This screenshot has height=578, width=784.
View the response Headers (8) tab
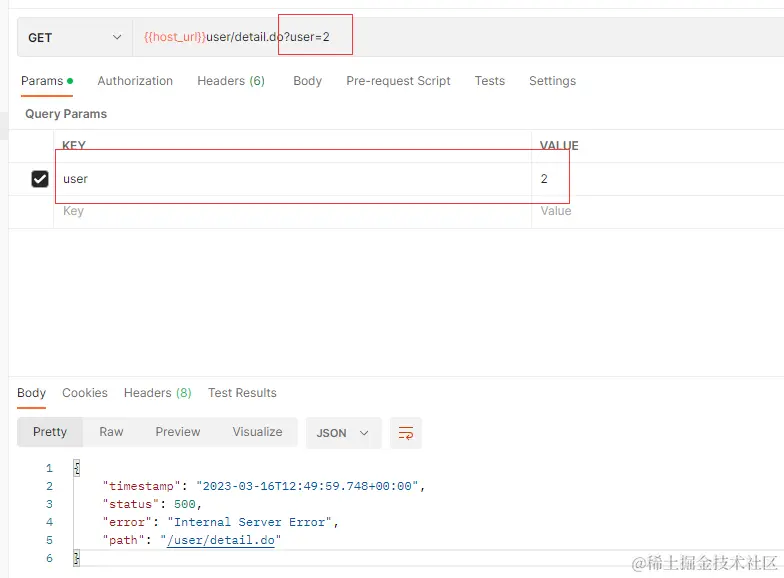(158, 393)
